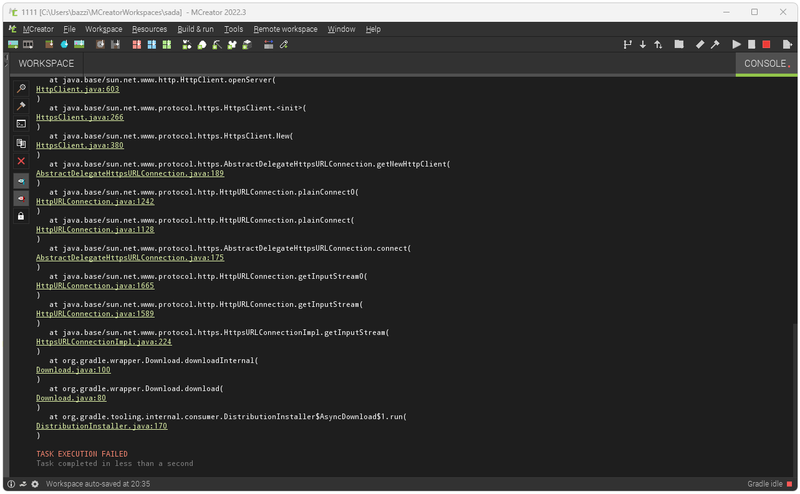This screenshot has height=494, width=800.
Task: Open workspace folder icon in toolbar
Action: pos(679,44)
